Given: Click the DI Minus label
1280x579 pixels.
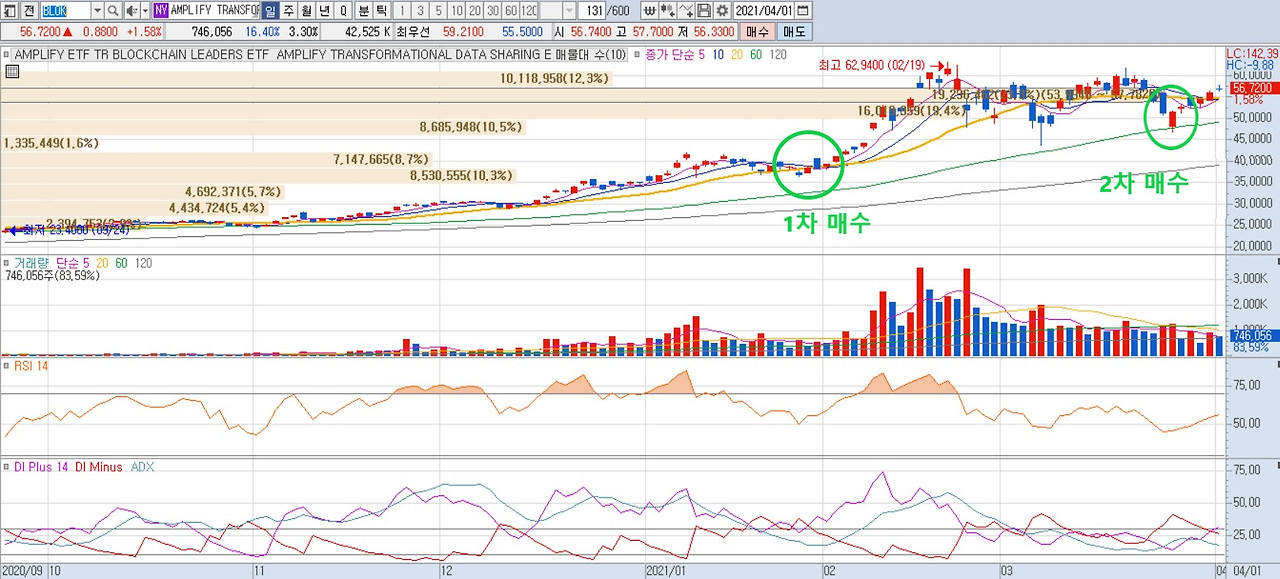Looking at the screenshot, I should point(99,467).
